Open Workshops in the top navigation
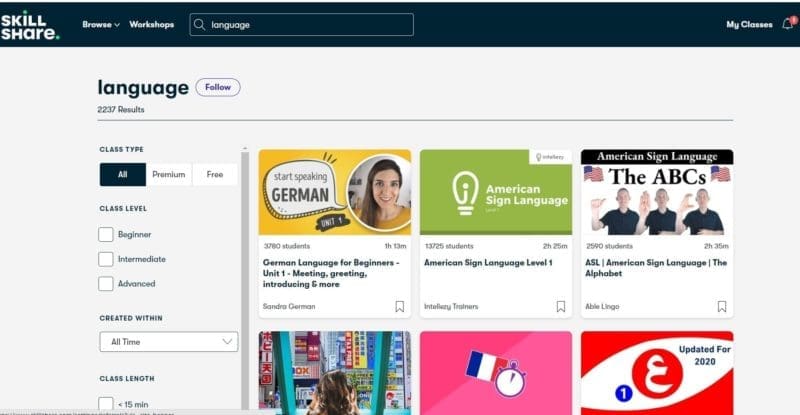Screen dimensions: 800x415 (x=152, y=25)
